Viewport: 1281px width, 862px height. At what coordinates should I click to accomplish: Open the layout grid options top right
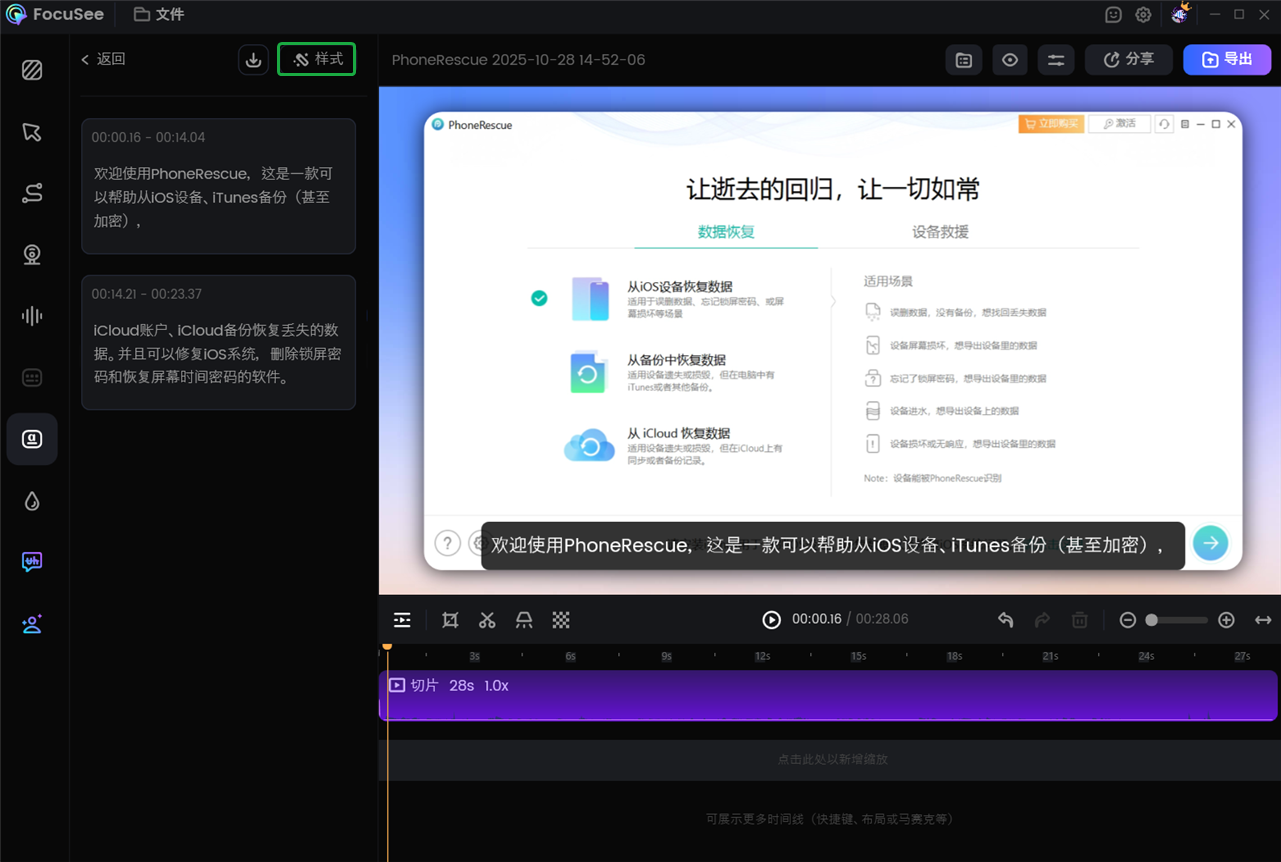pos(963,59)
